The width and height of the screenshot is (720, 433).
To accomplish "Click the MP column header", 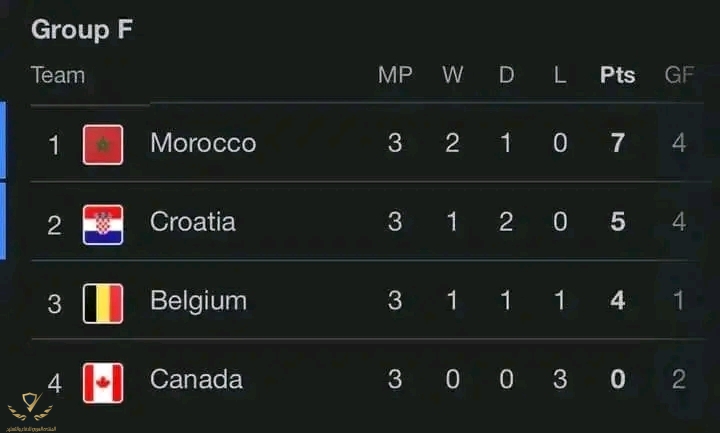I will (x=395, y=75).
